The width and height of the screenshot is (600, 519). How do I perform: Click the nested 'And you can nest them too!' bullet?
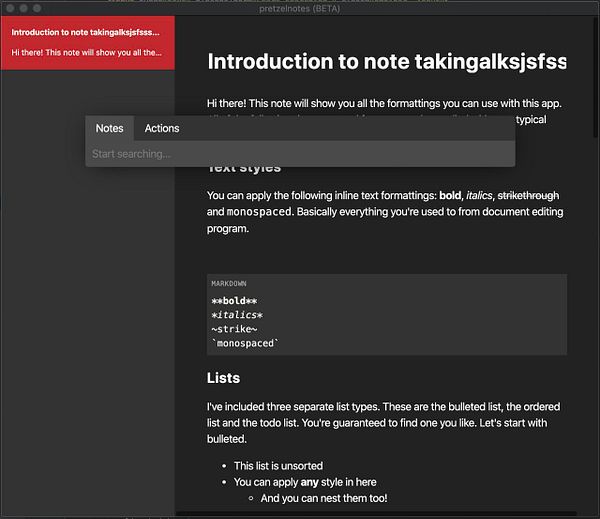point(323,498)
